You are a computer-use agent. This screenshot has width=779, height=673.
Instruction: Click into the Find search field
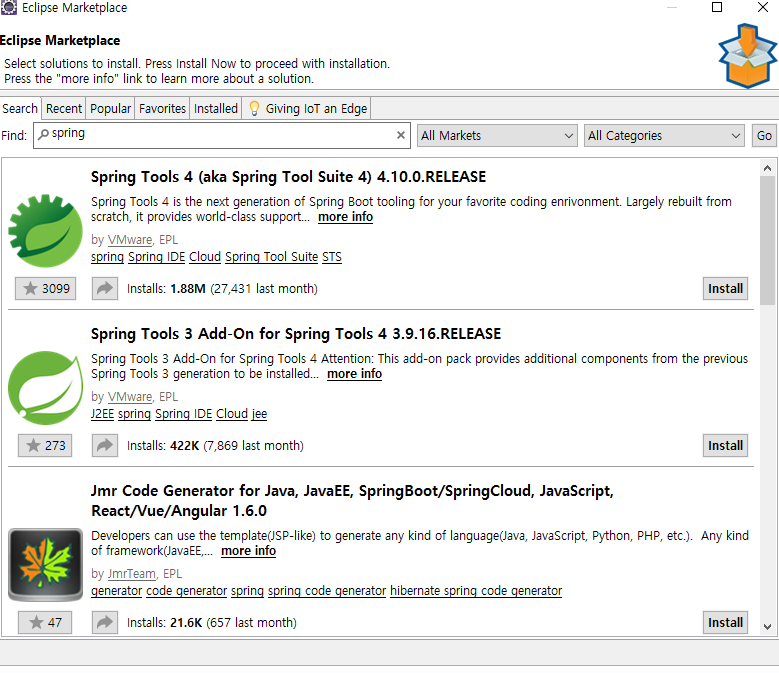(222, 135)
